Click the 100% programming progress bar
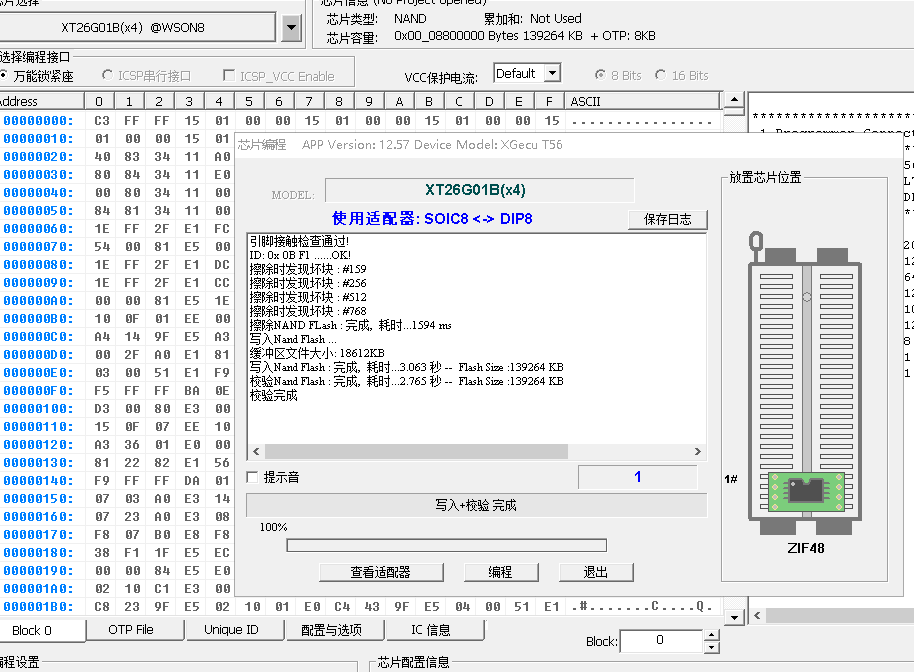The image size is (914, 672). 446,545
